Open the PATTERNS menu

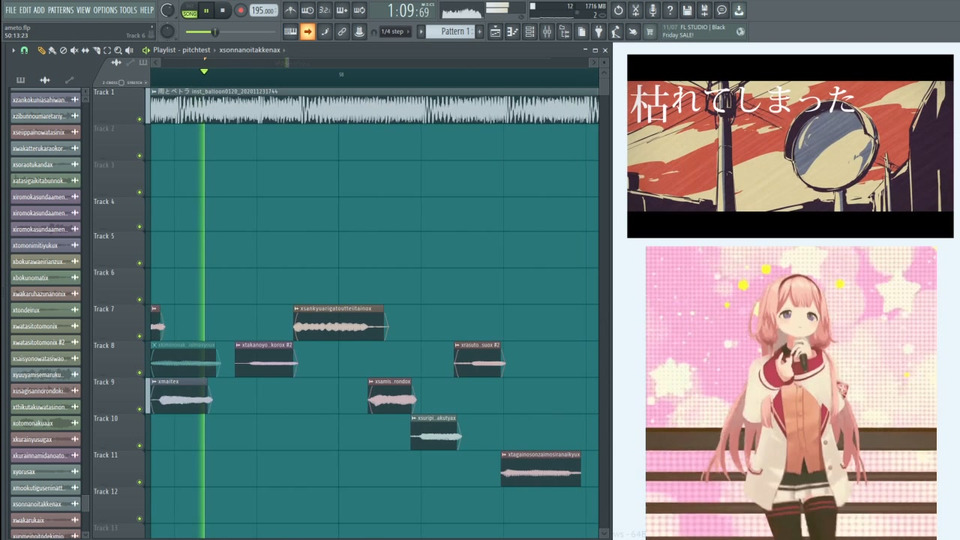click(x=61, y=10)
